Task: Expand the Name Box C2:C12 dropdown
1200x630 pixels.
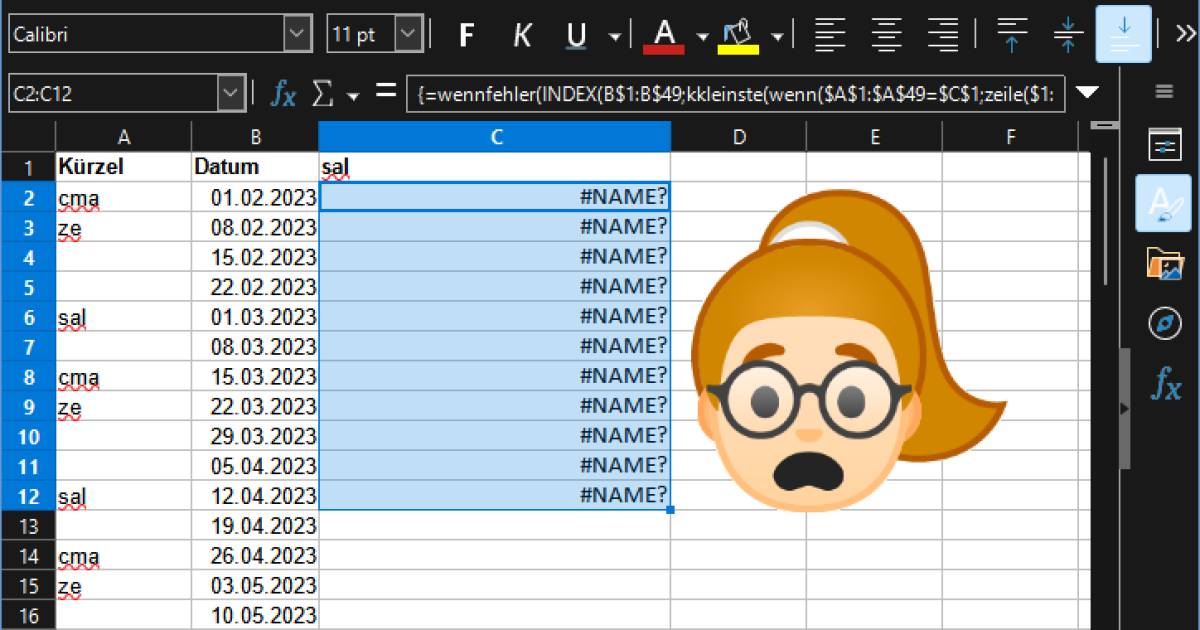Action: point(231,94)
